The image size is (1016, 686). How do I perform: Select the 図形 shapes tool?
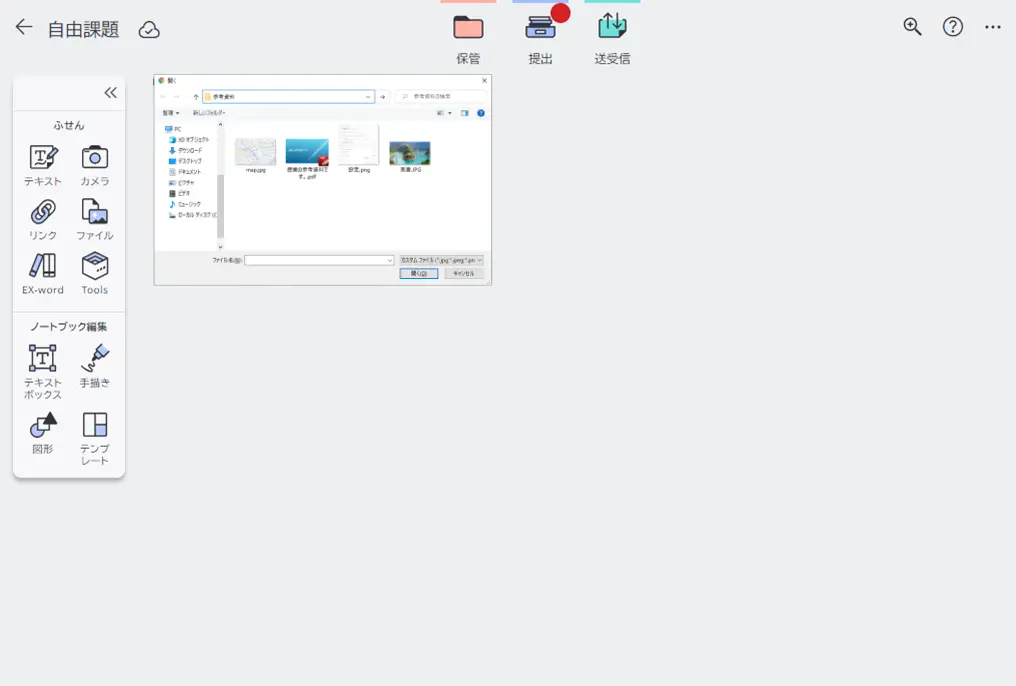pyautogui.click(x=43, y=432)
